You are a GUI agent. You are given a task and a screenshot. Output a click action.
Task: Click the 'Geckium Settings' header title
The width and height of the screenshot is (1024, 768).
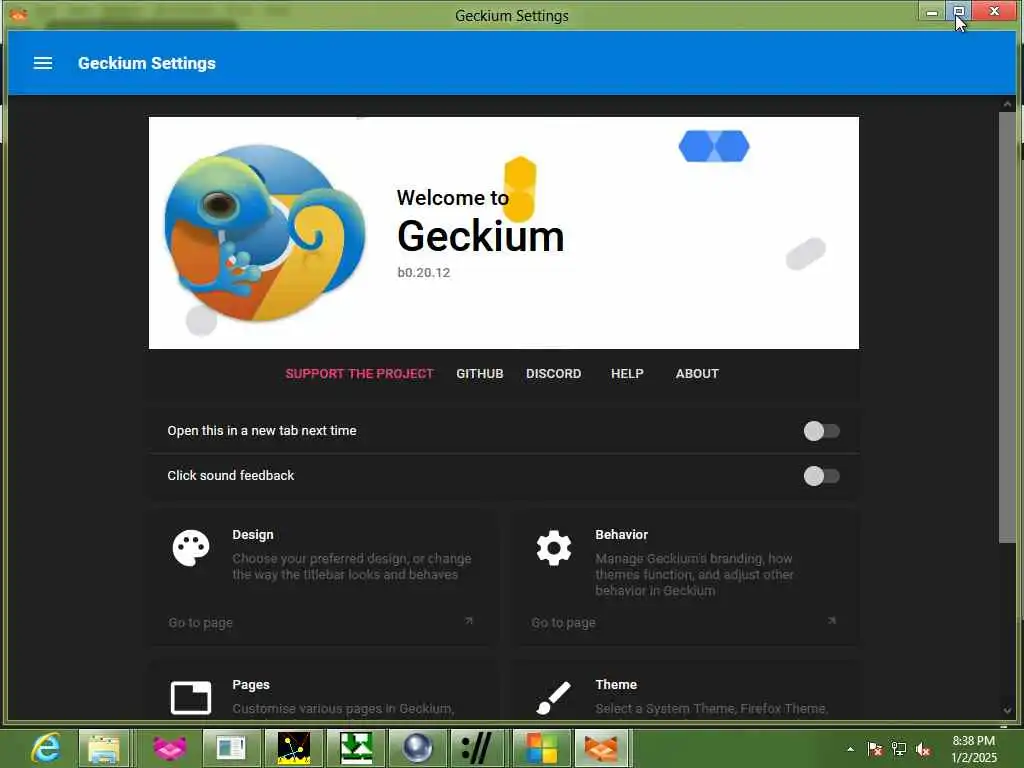click(147, 63)
